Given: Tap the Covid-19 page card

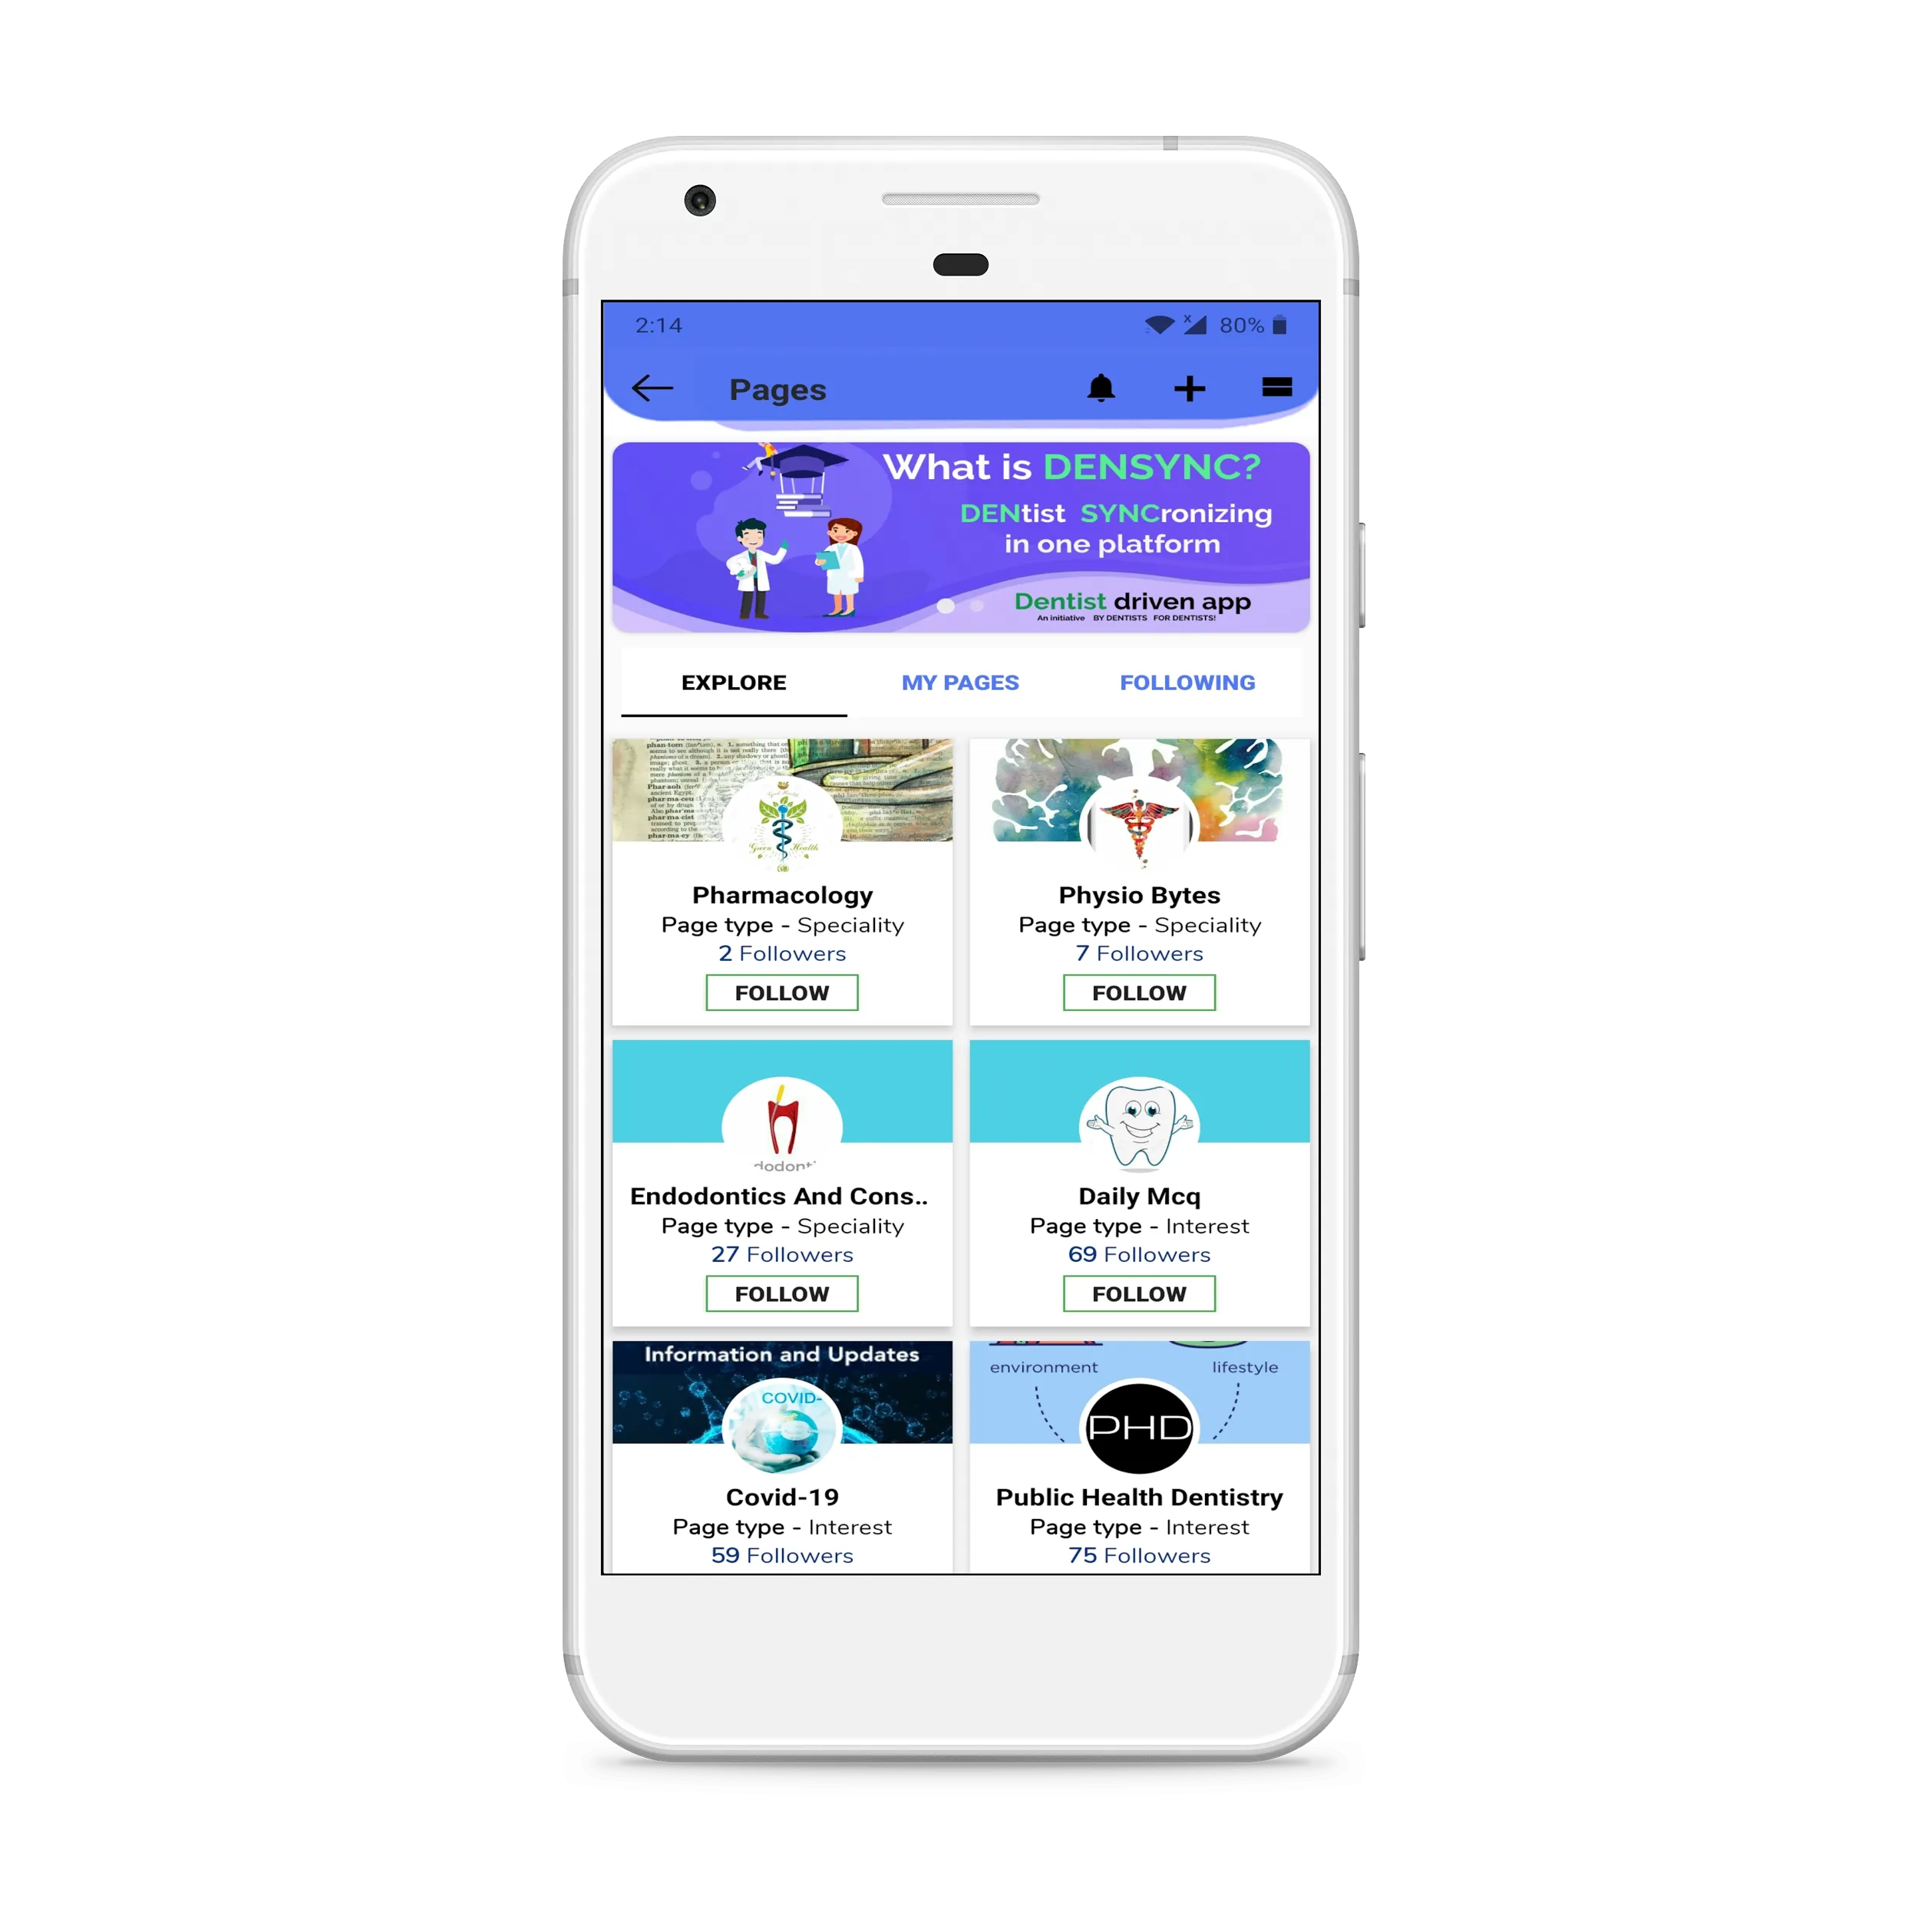Looking at the screenshot, I should tap(782, 1448).
